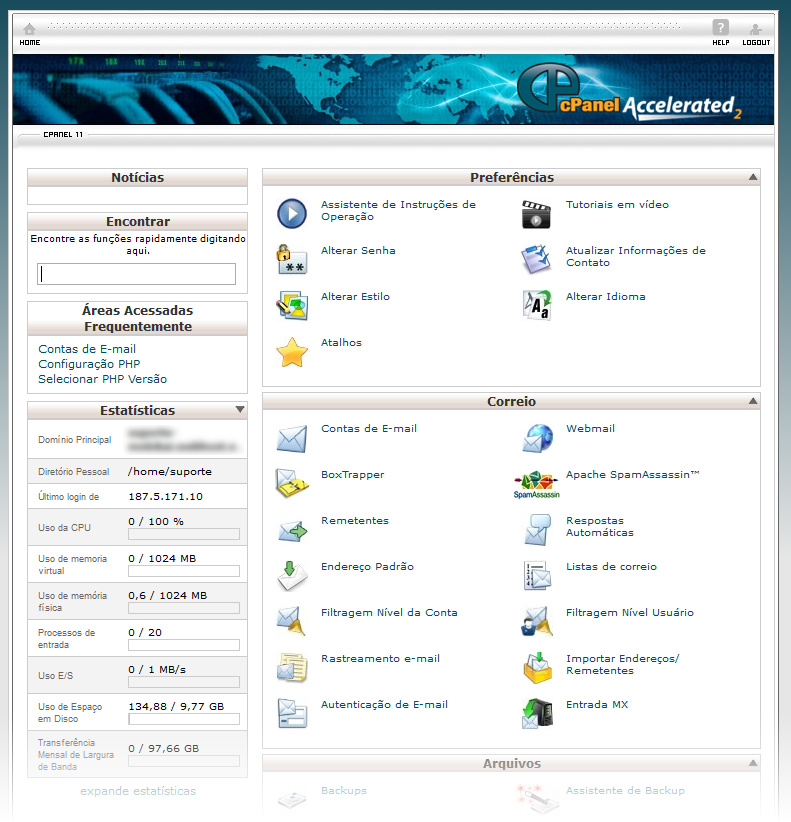Open the Listas de correio icon
The width and height of the screenshot is (791, 822).
click(537, 575)
